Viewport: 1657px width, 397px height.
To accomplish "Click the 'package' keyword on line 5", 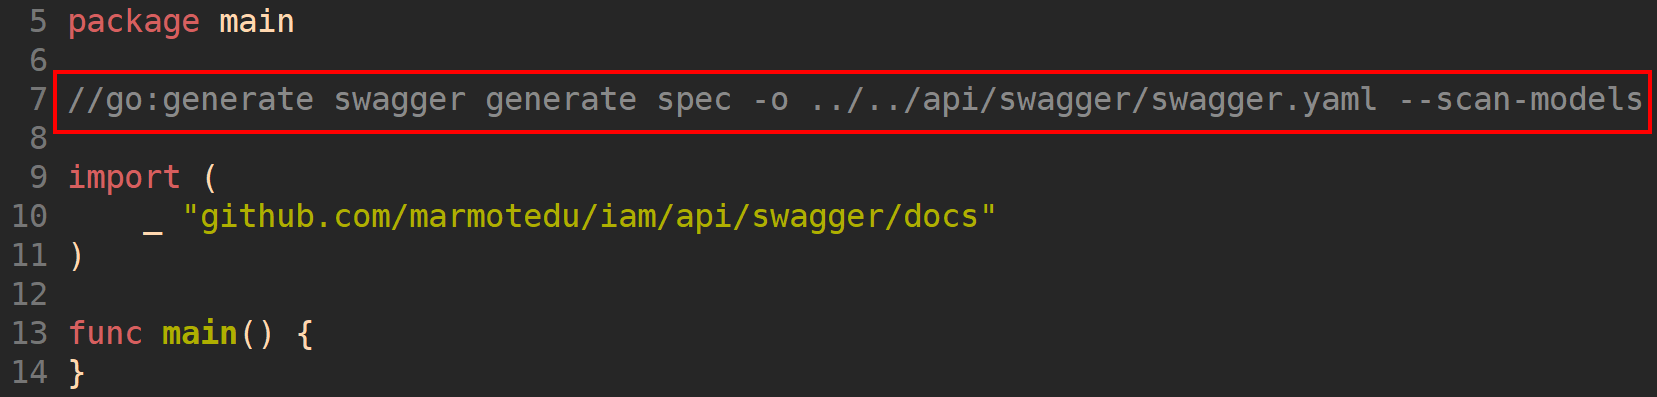I will [133, 22].
